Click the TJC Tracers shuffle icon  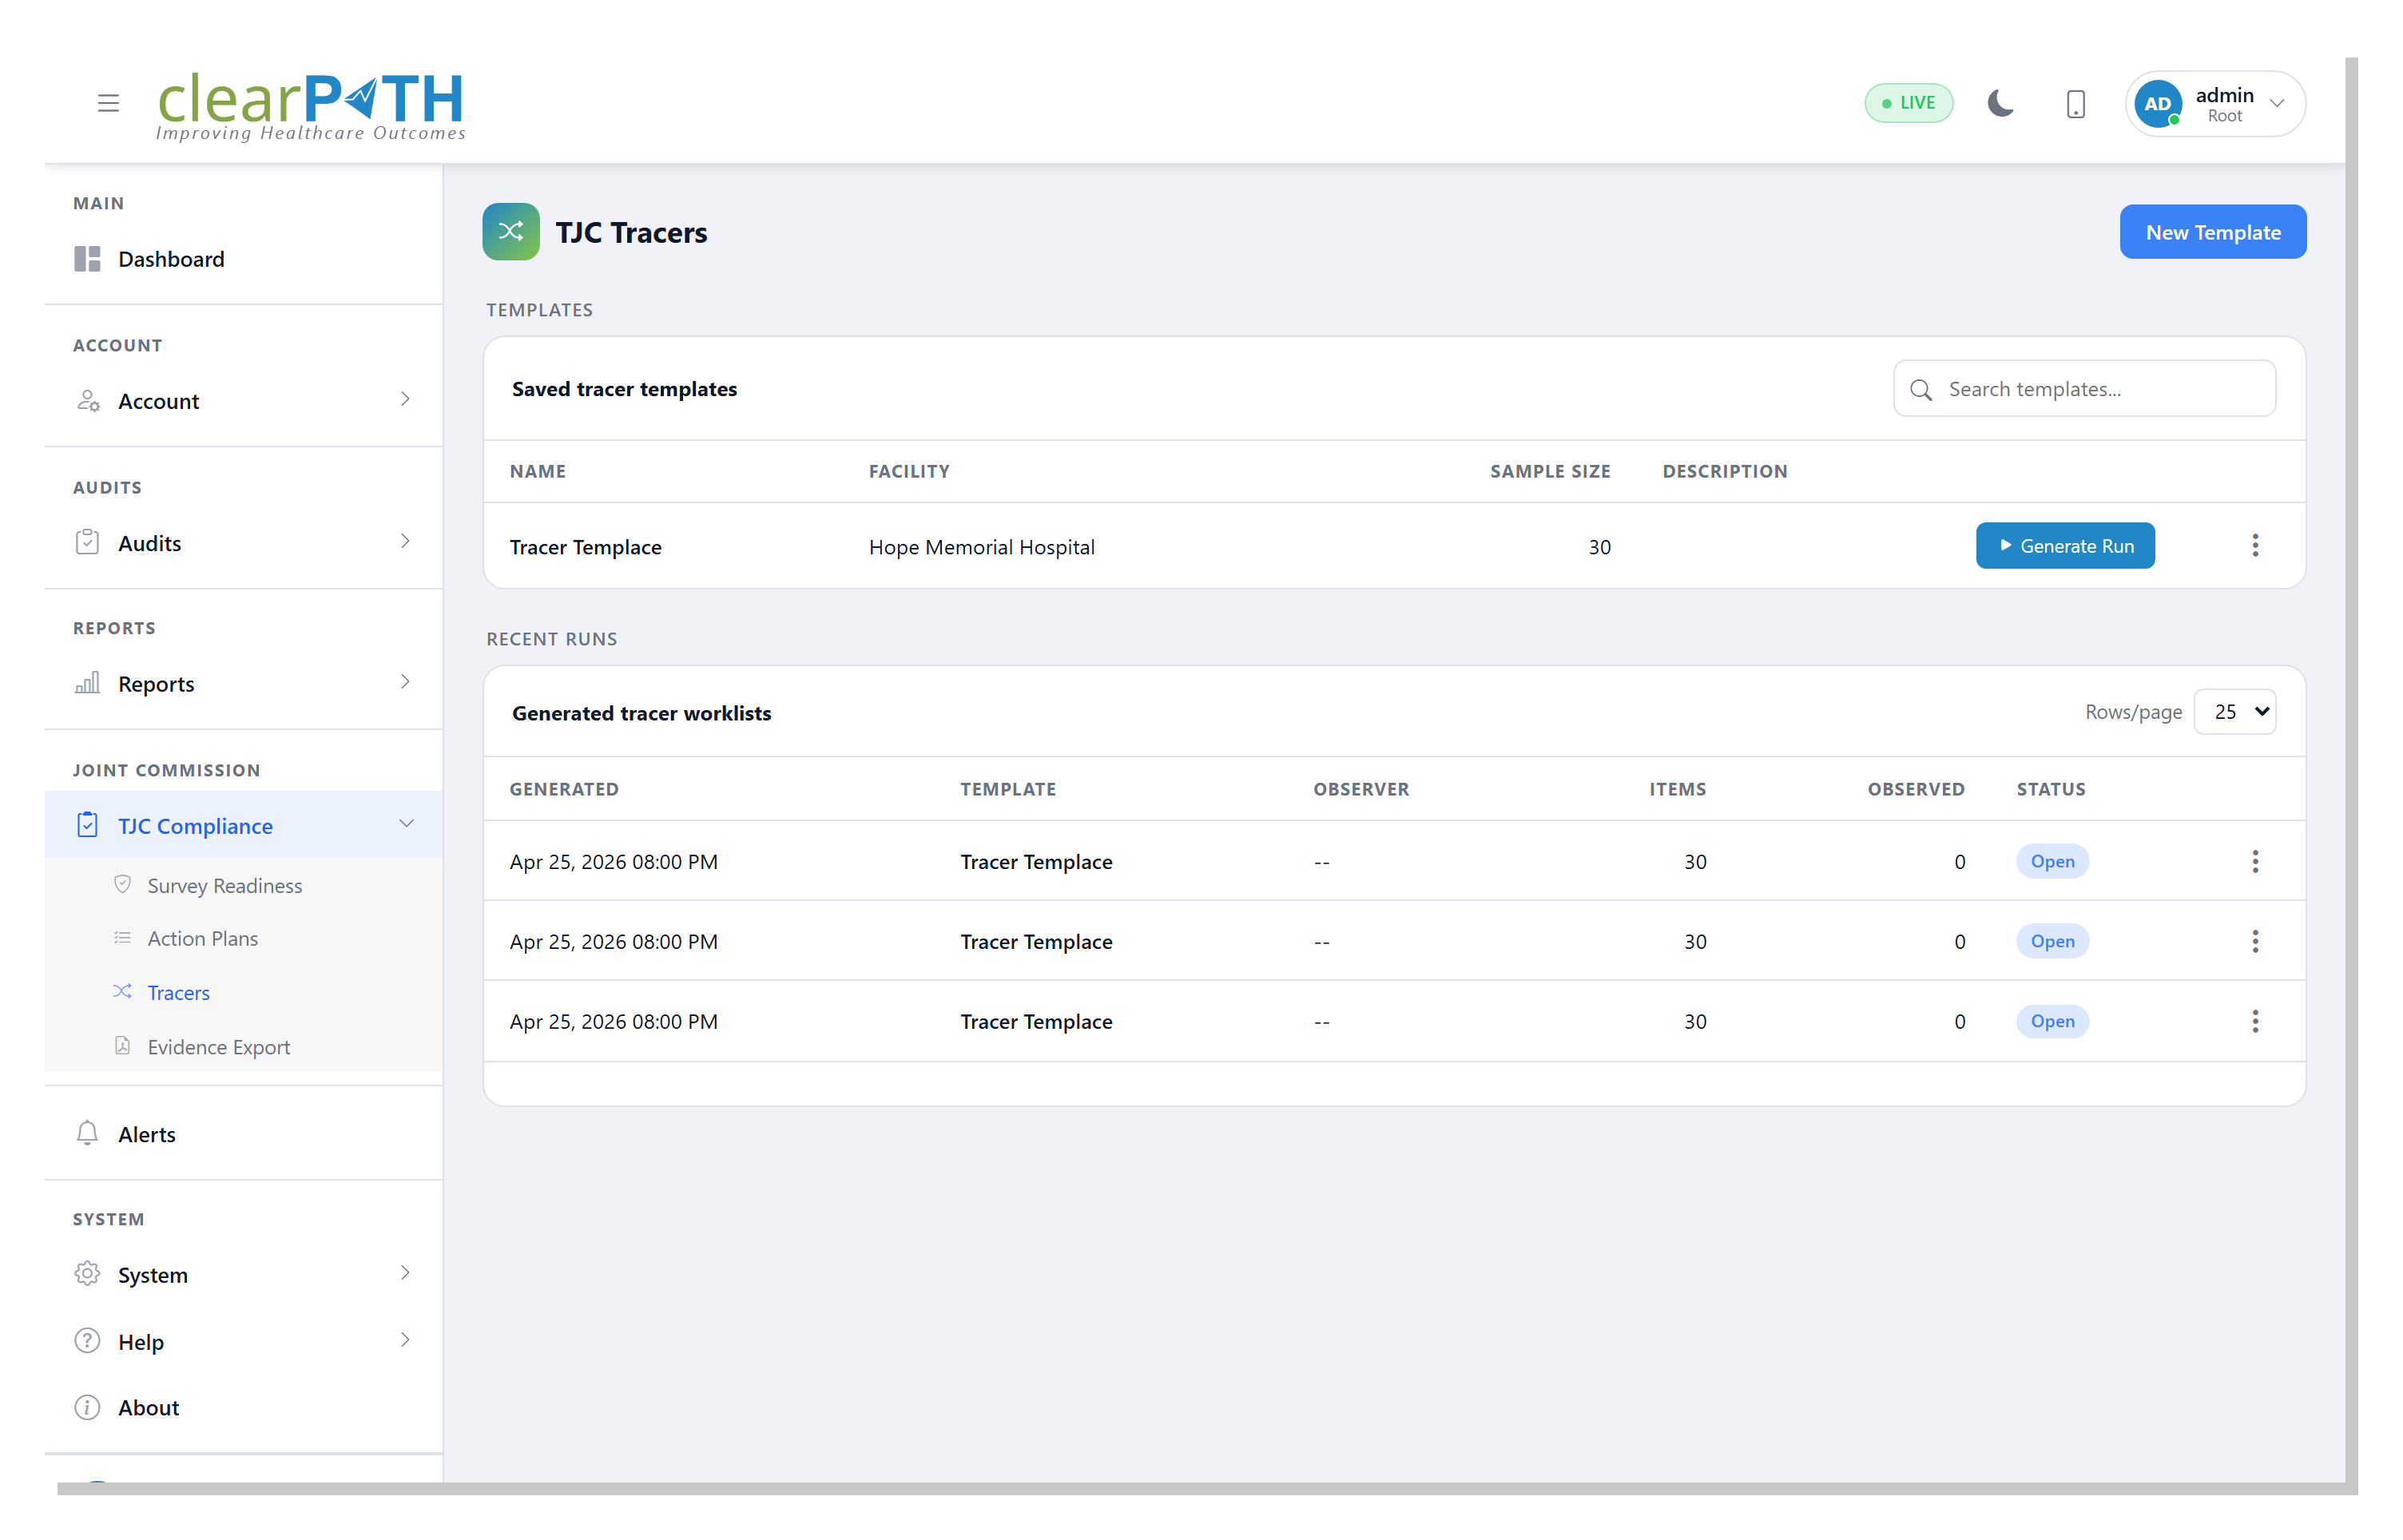(511, 232)
